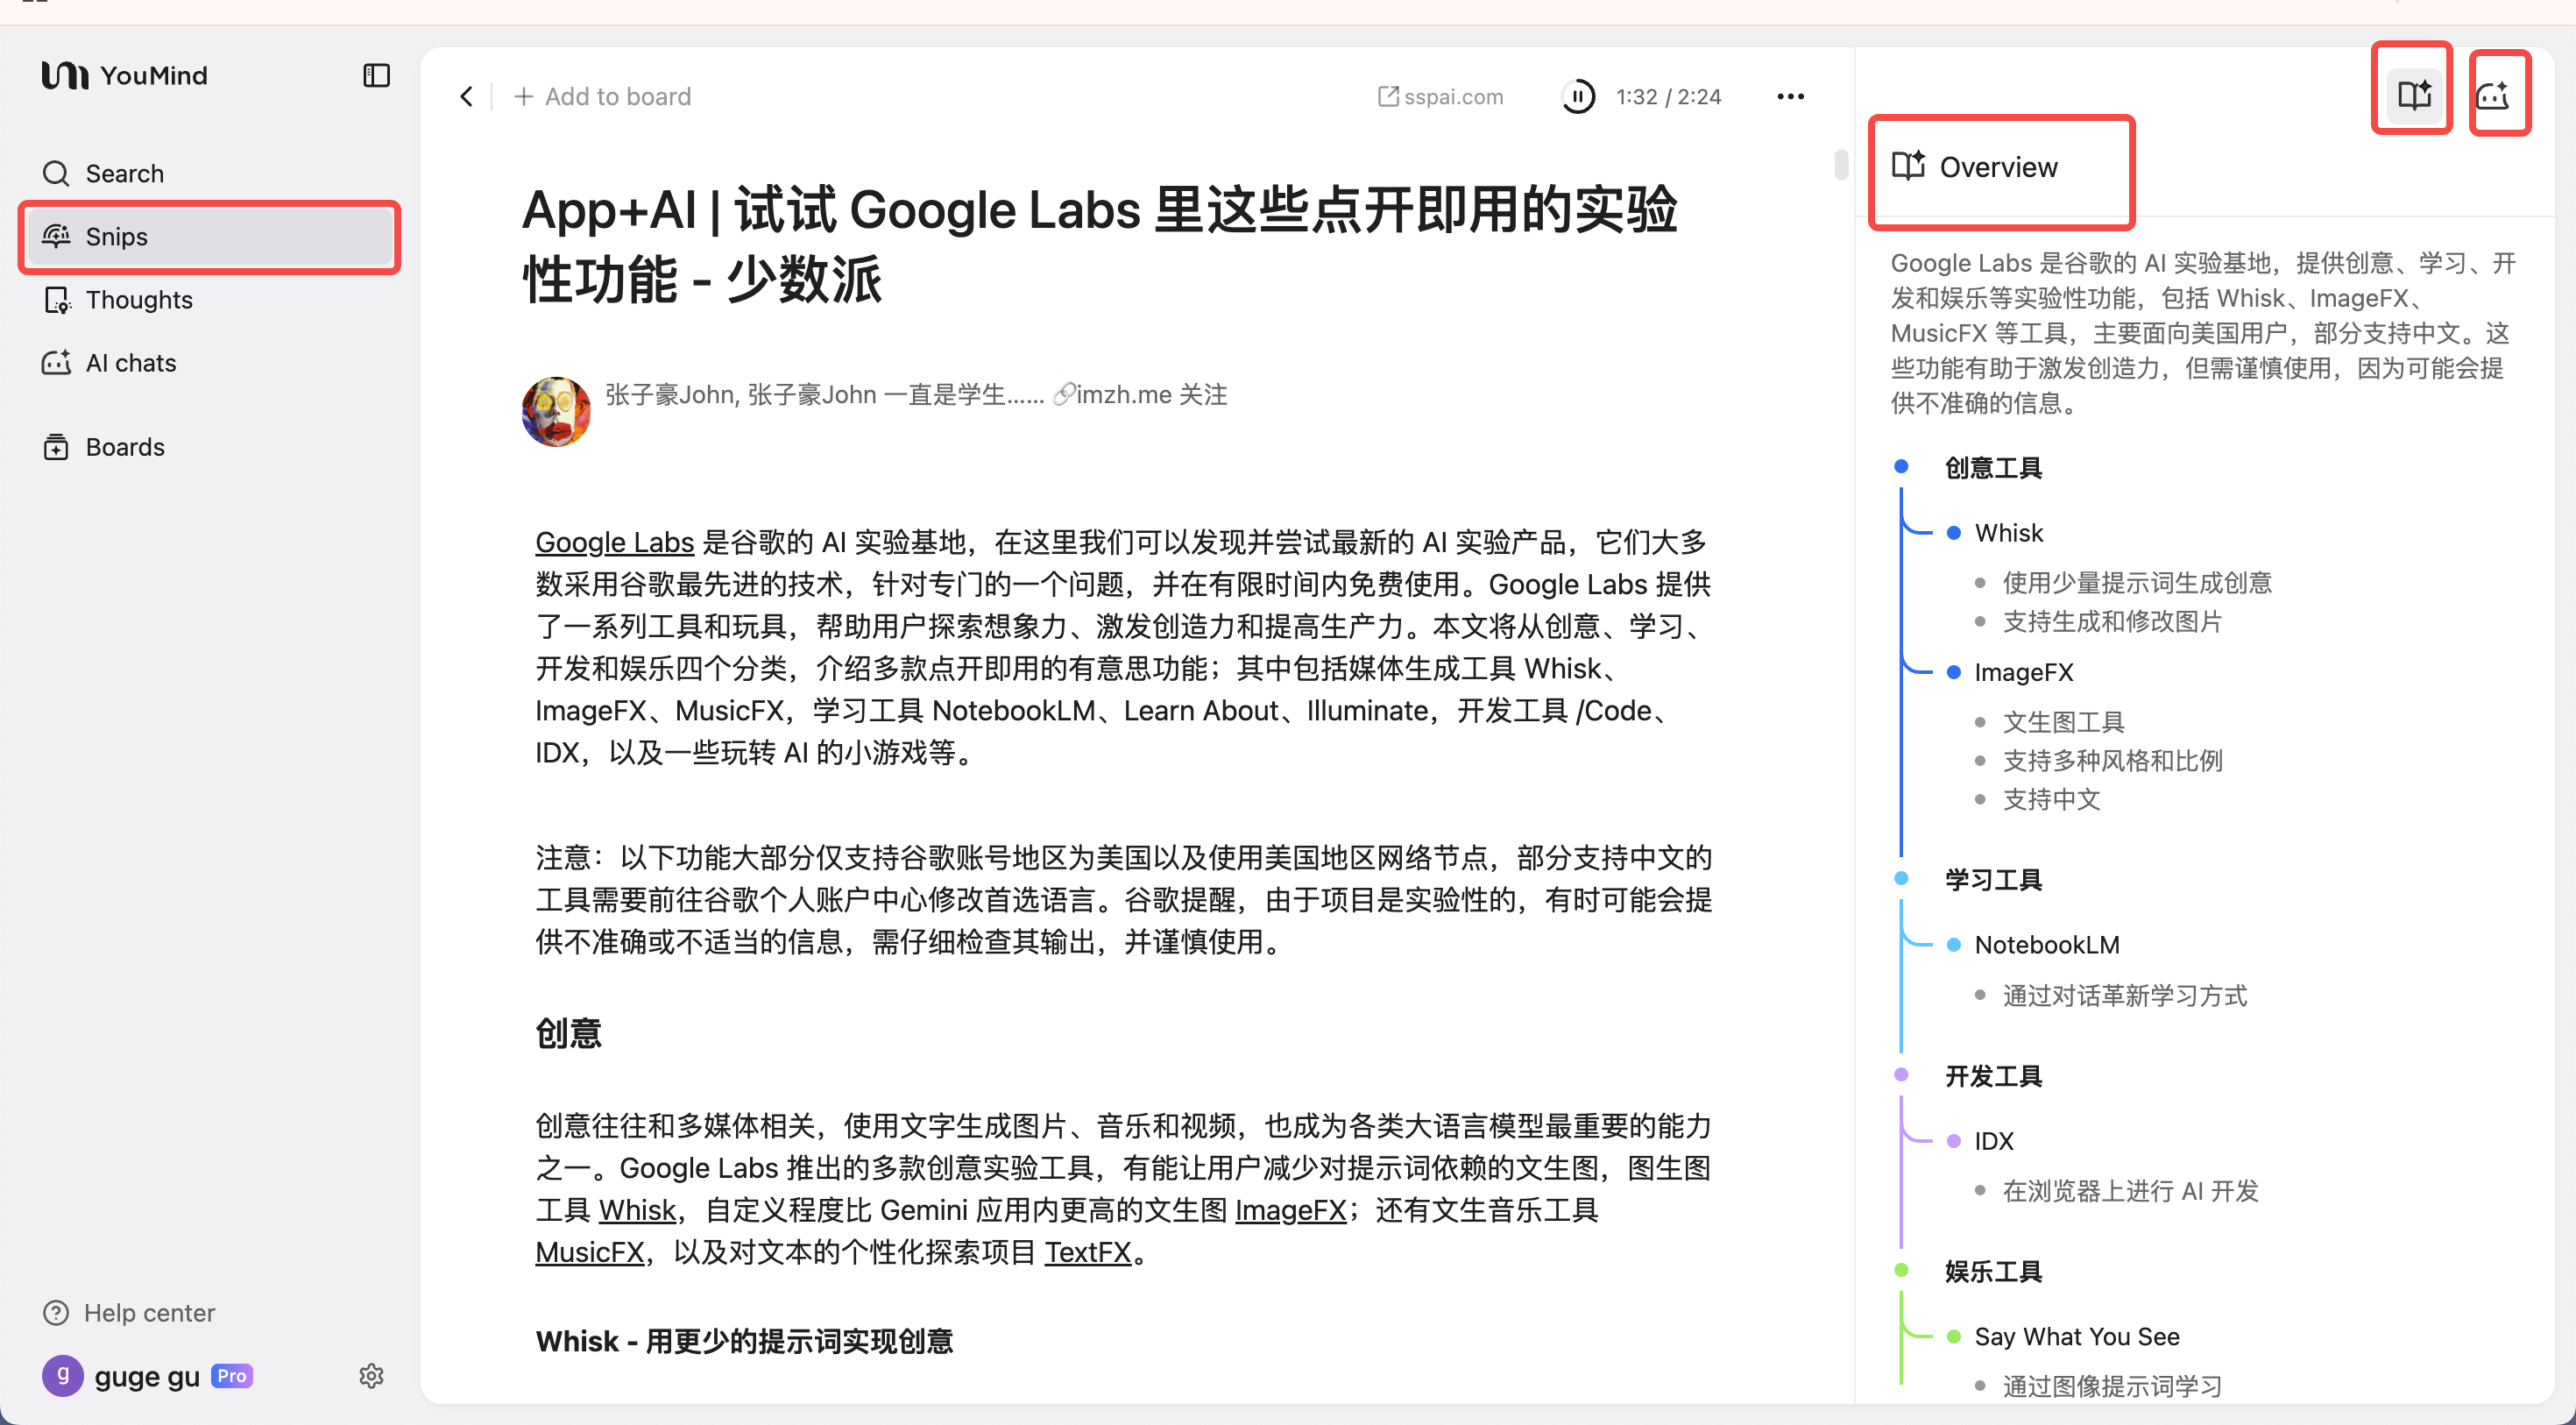This screenshot has height=1425, width=2576.
Task: Open the TextFX link in the article
Action: [1088, 1252]
